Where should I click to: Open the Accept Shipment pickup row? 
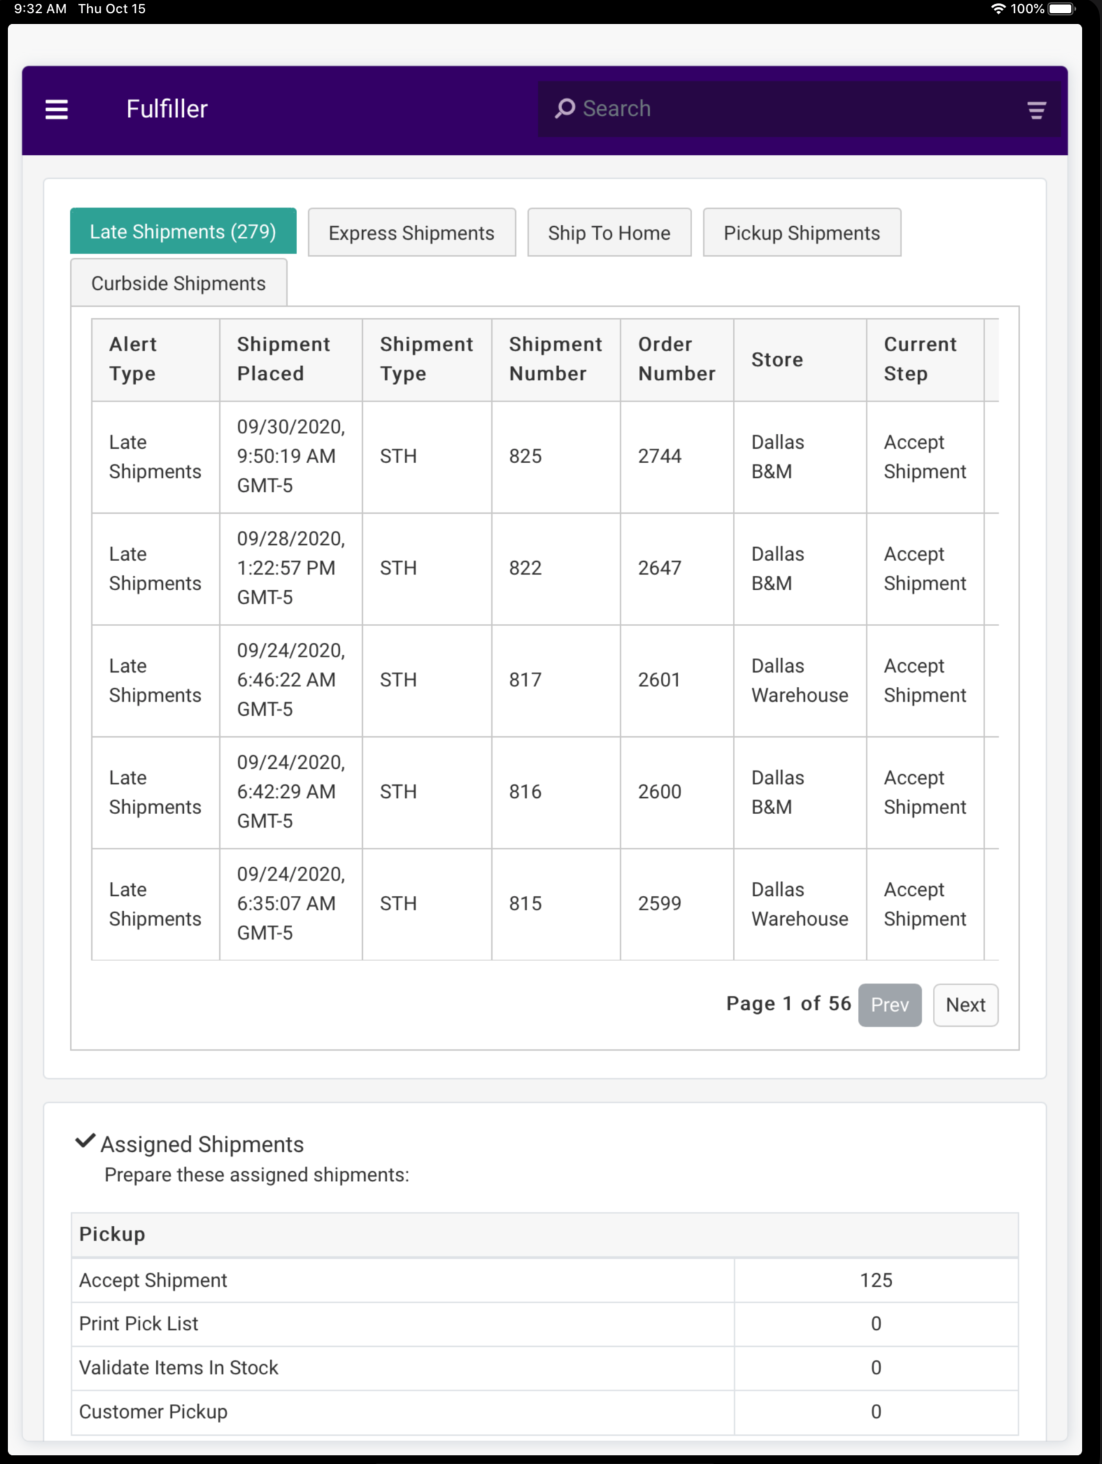[x=545, y=1280]
